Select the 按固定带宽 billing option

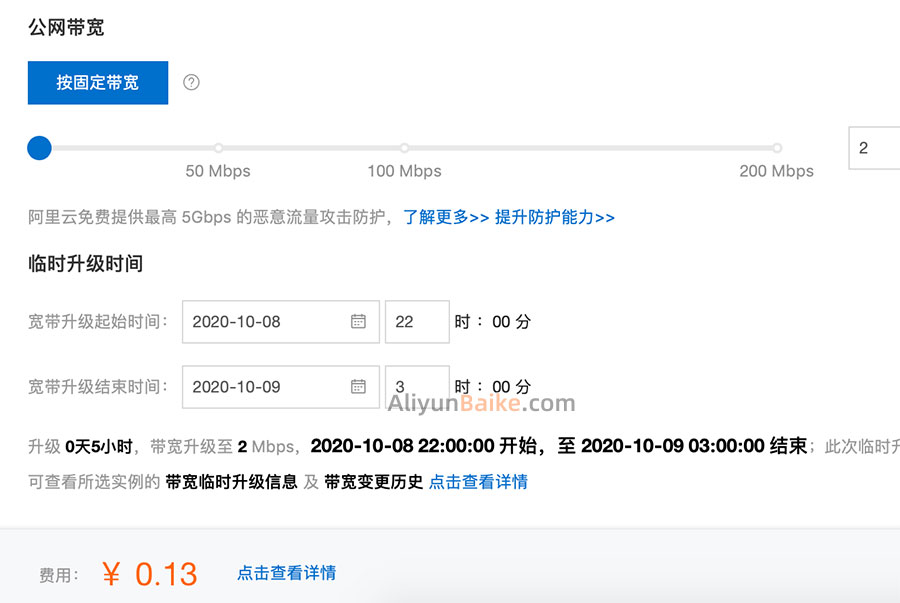[x=98, y=83]
